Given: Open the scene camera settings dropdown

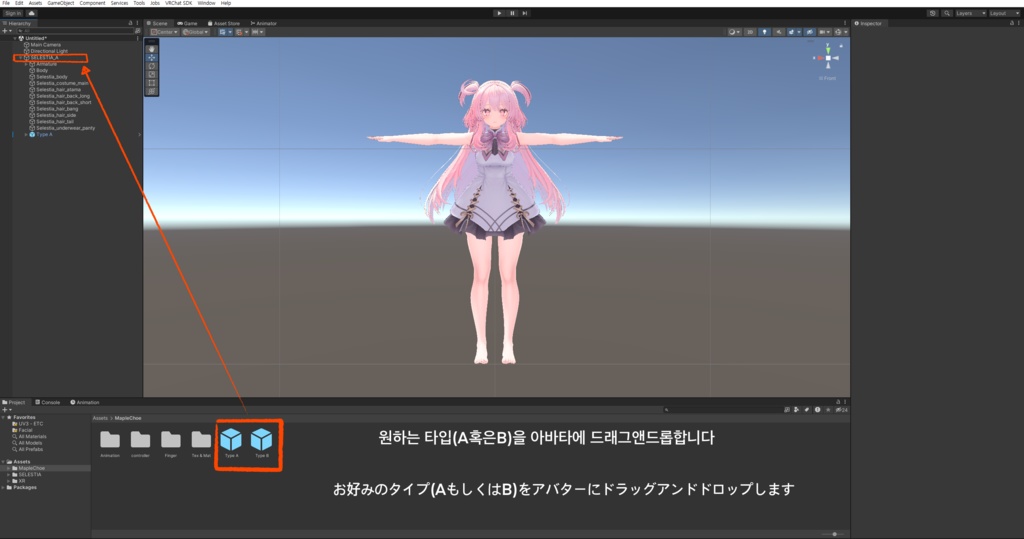Looking at the screenshot, I should (x=824, y=31).
